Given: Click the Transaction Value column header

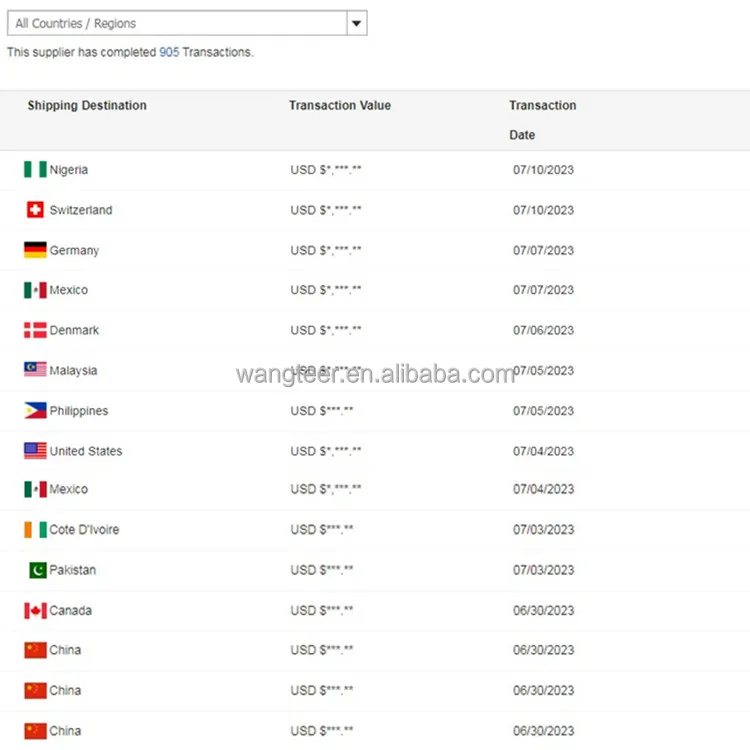Looking at the screenshot, I should (x=340, y=105).
